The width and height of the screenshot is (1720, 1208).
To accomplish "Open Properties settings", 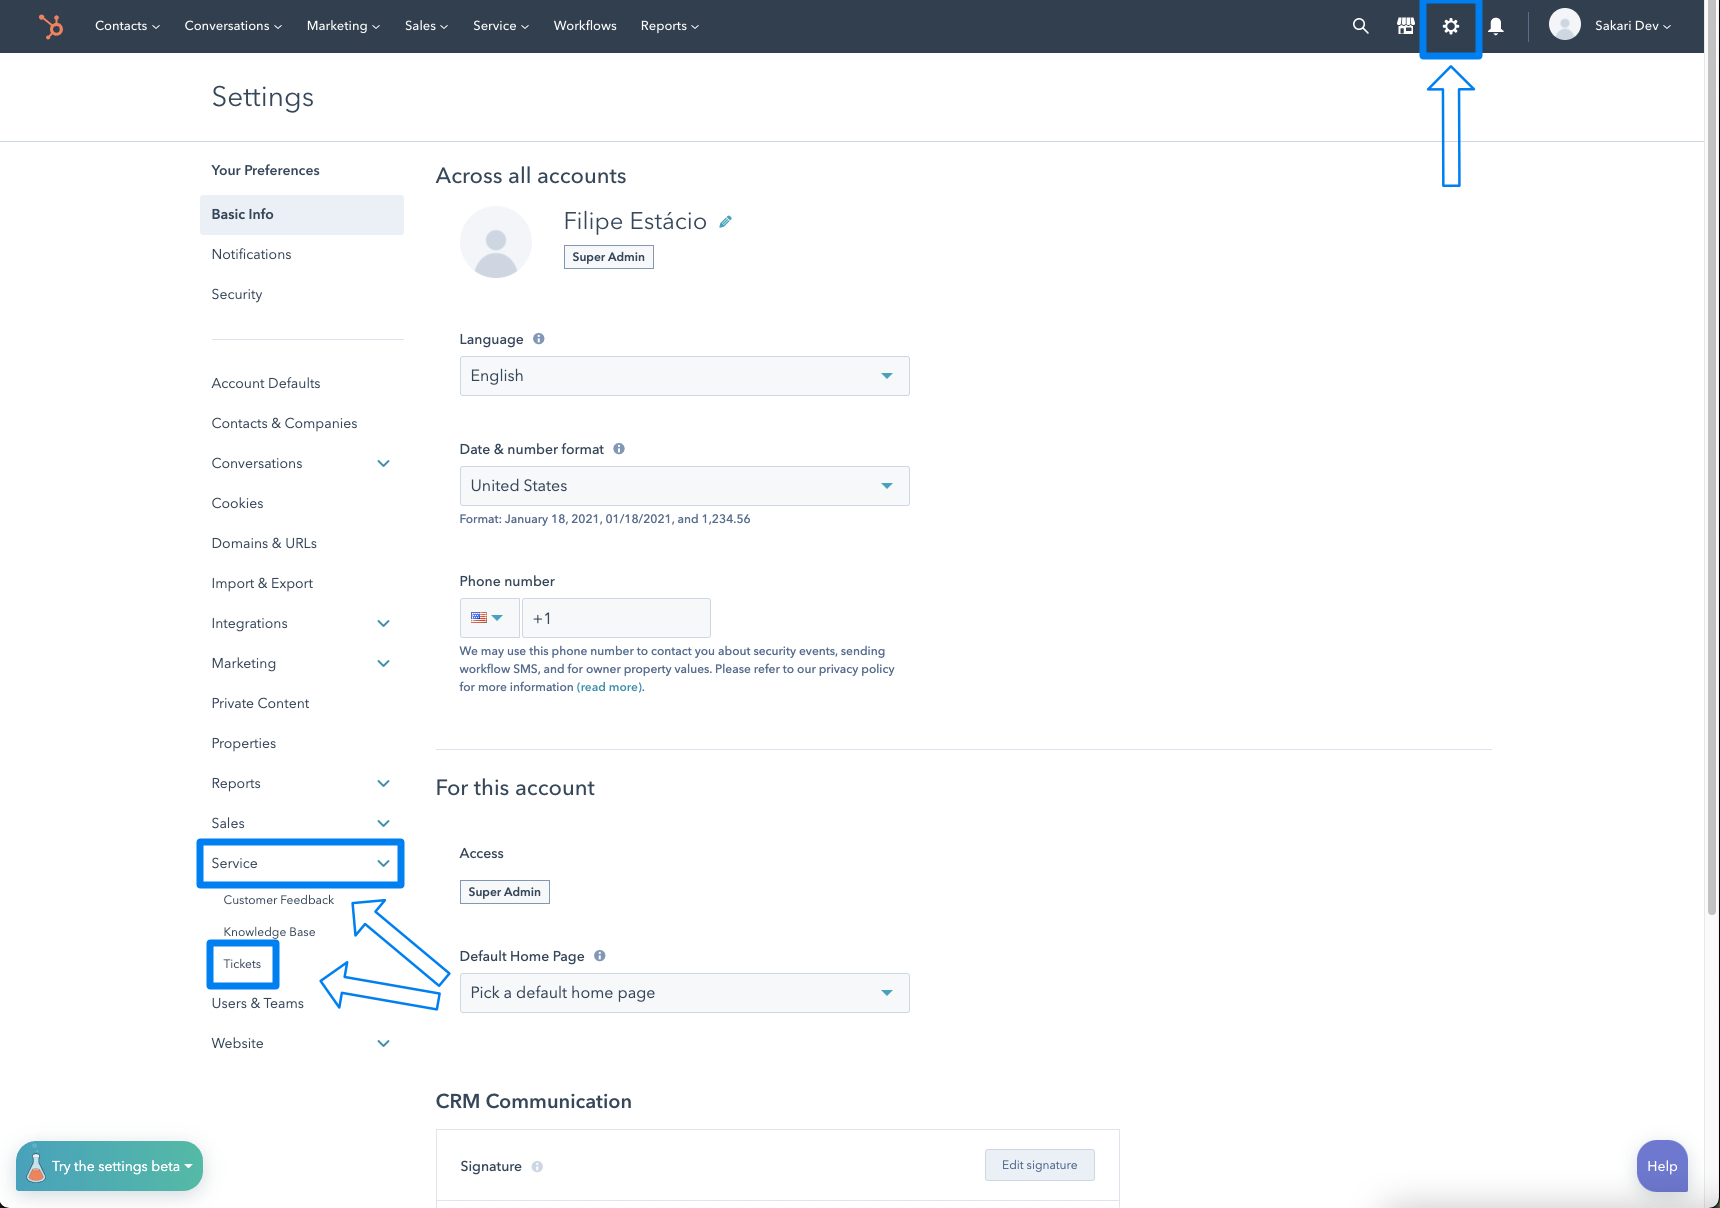I will (x=244, y=743).
